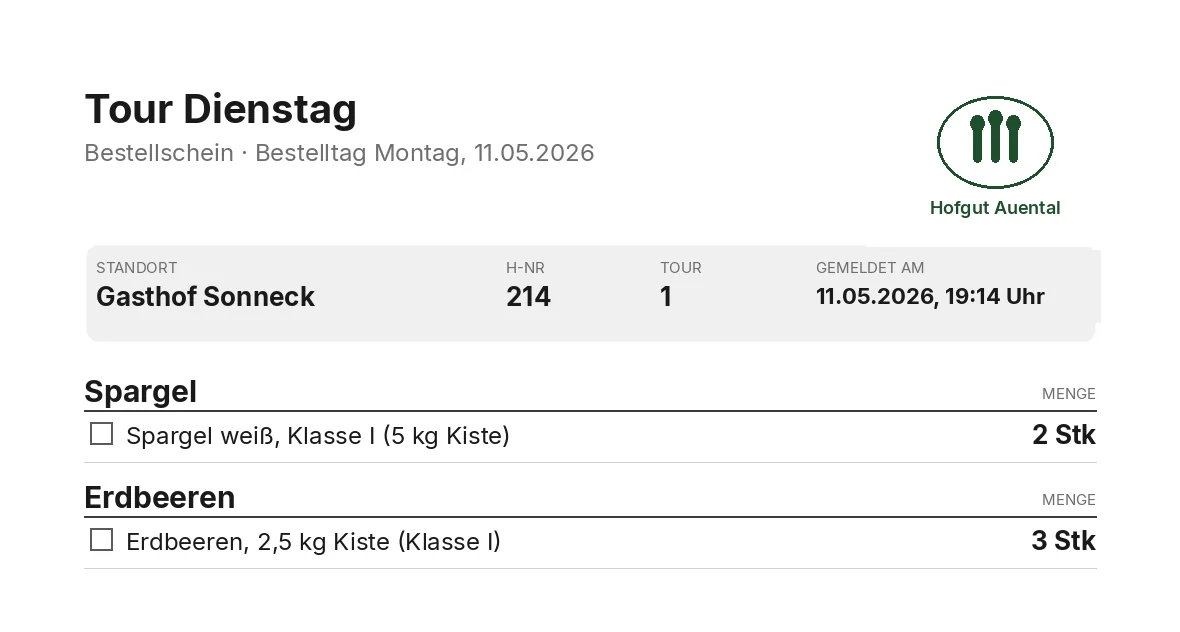The height and width of the screenshot is (632, 1180).
Task: Click the GEMELDET AM field label
Action: (870, 268)
